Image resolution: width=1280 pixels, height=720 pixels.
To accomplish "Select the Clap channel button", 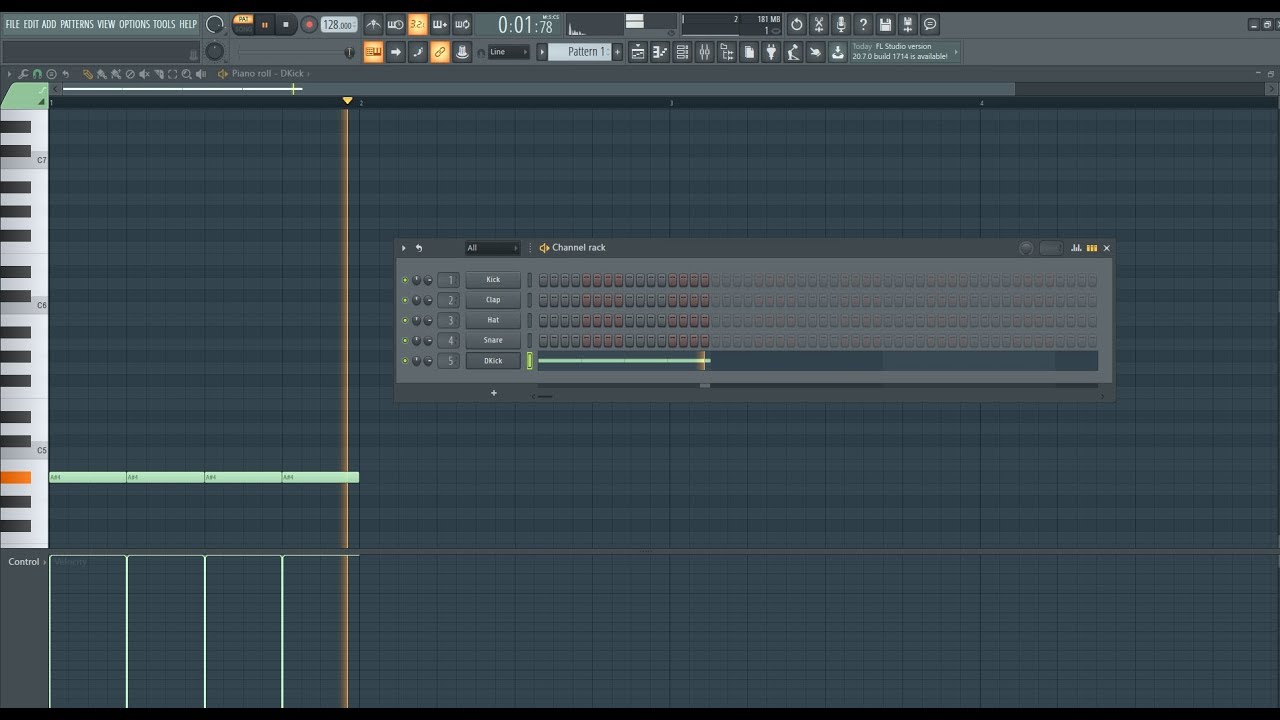I will coord(493,300).
